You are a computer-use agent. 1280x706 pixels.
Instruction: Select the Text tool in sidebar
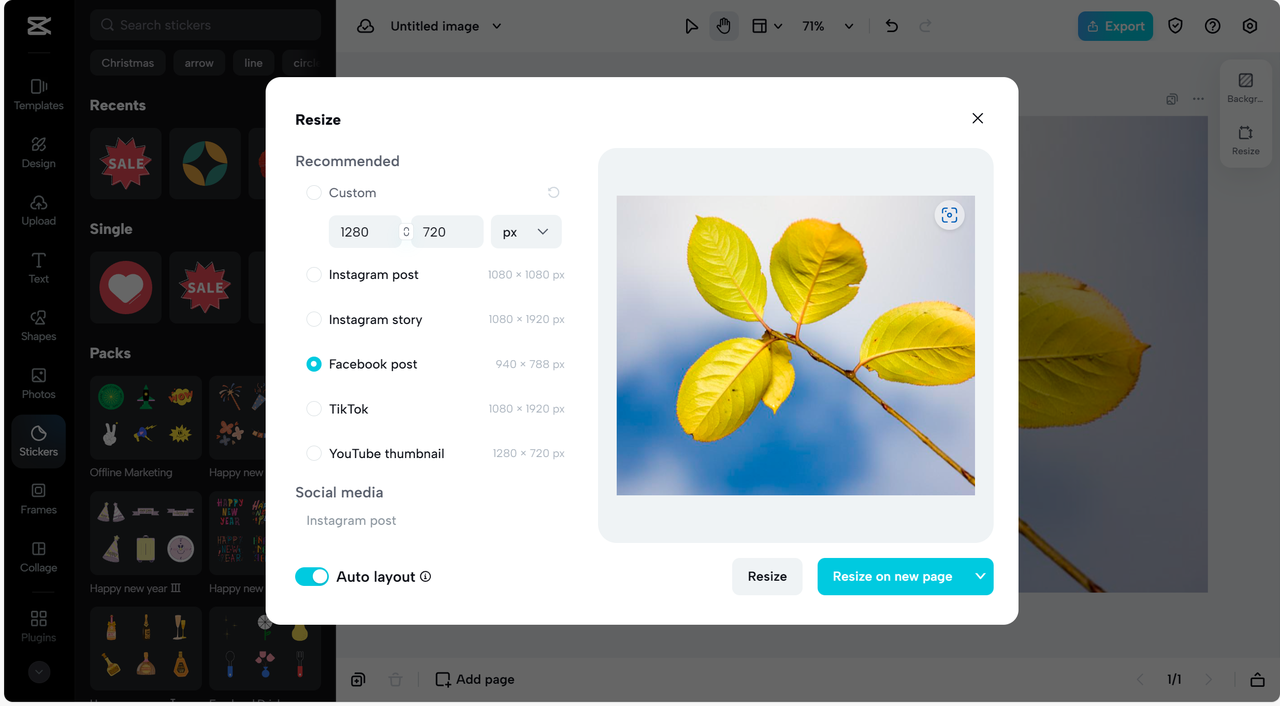pos(38,267)
